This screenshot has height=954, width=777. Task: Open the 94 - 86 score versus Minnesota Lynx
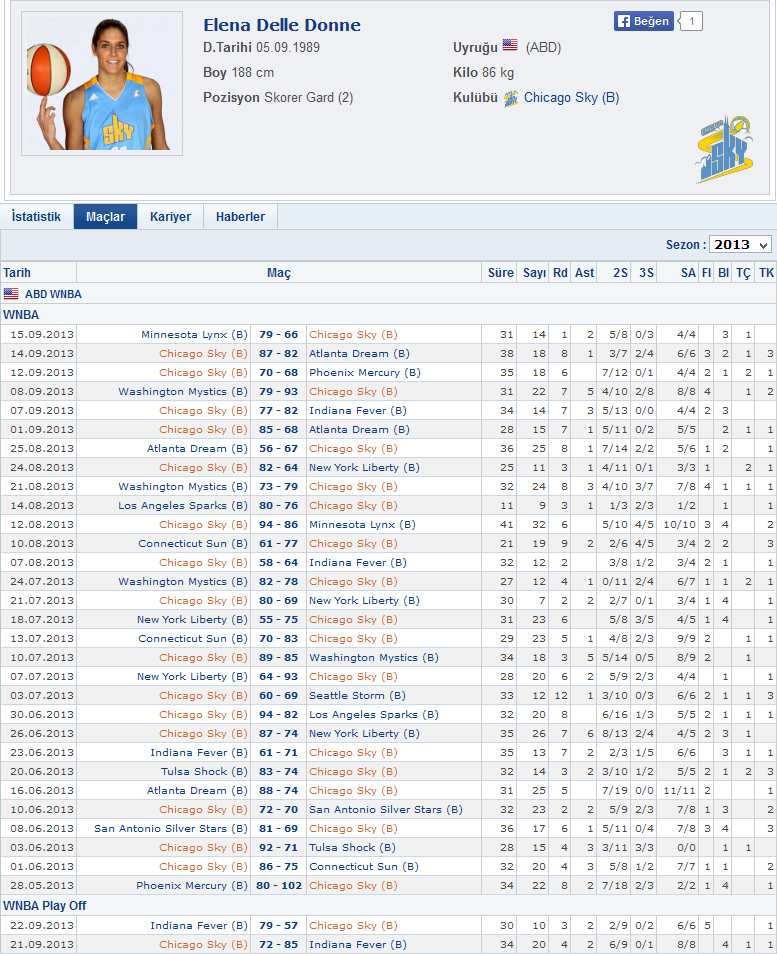[278, 524]
